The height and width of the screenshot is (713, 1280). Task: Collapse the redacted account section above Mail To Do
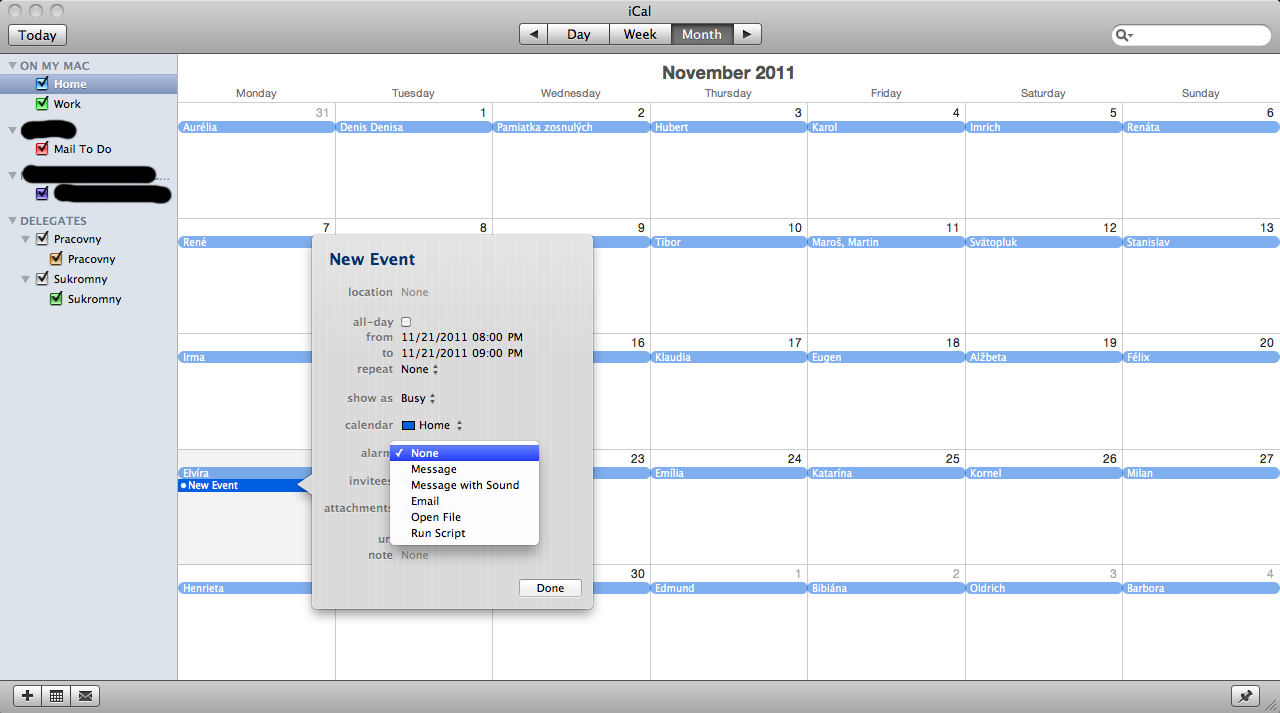click(12, 131)
